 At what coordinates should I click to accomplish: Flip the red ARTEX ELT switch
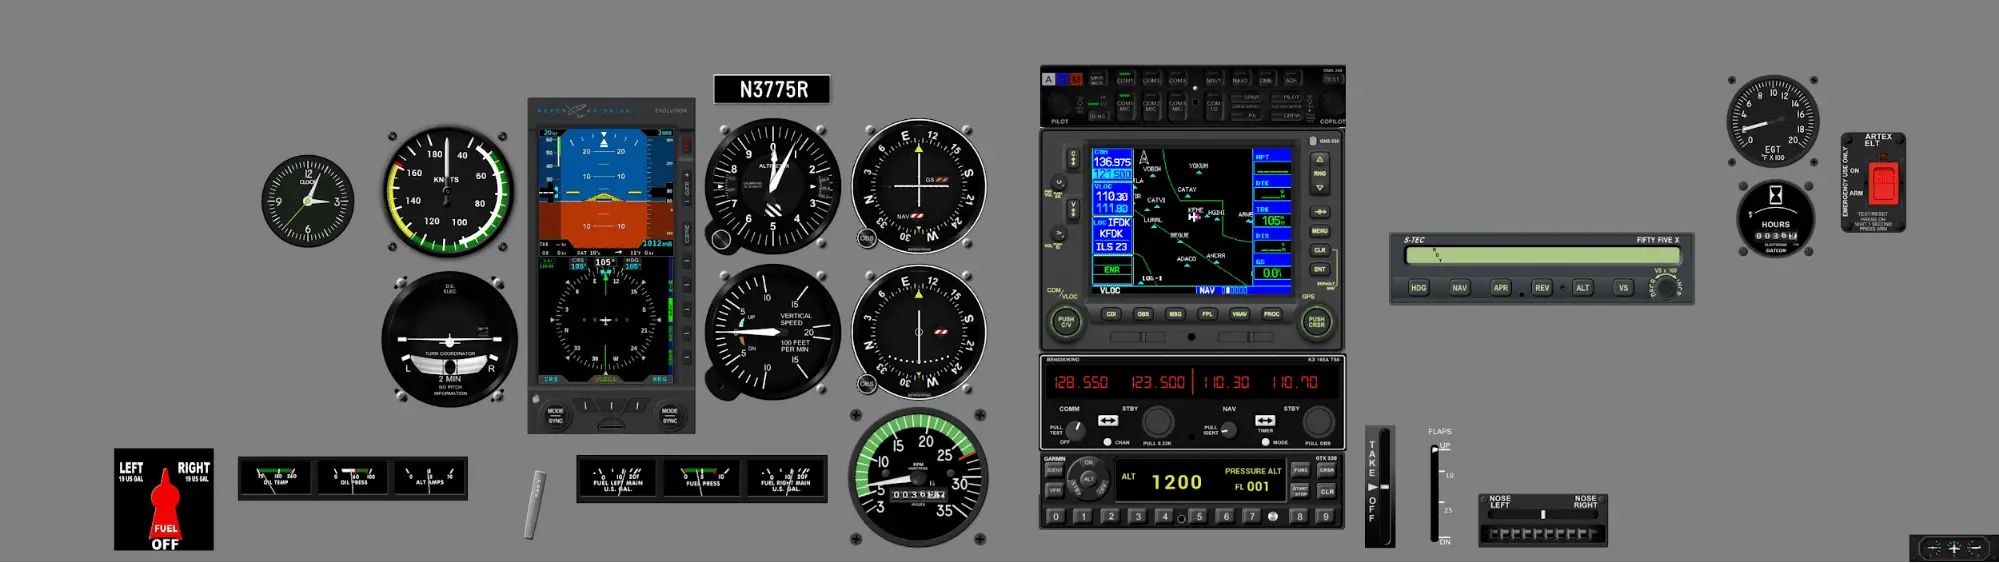point(1883,183)
